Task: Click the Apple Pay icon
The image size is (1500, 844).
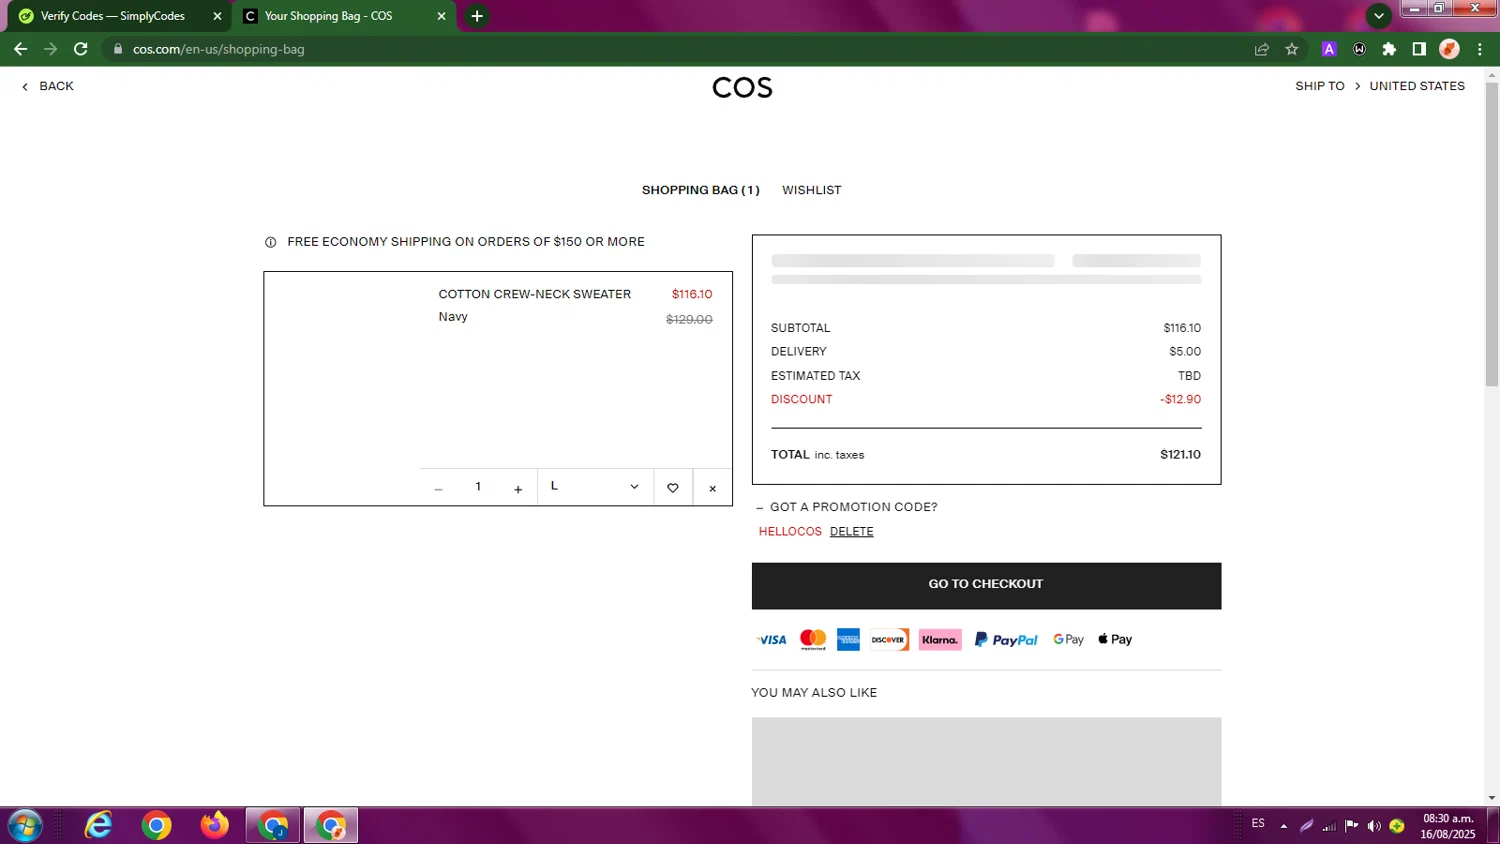Action: [x=1115, y=640]
